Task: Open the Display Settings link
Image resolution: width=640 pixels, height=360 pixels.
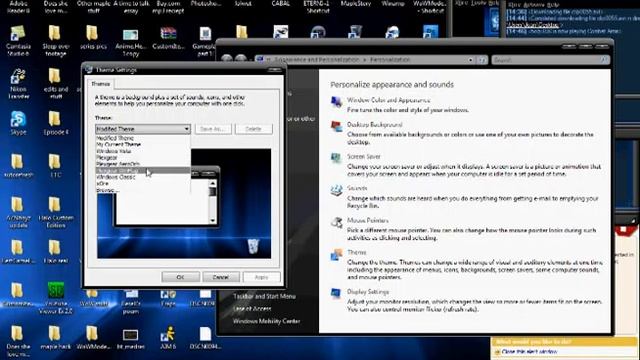Action: point(368,291)
